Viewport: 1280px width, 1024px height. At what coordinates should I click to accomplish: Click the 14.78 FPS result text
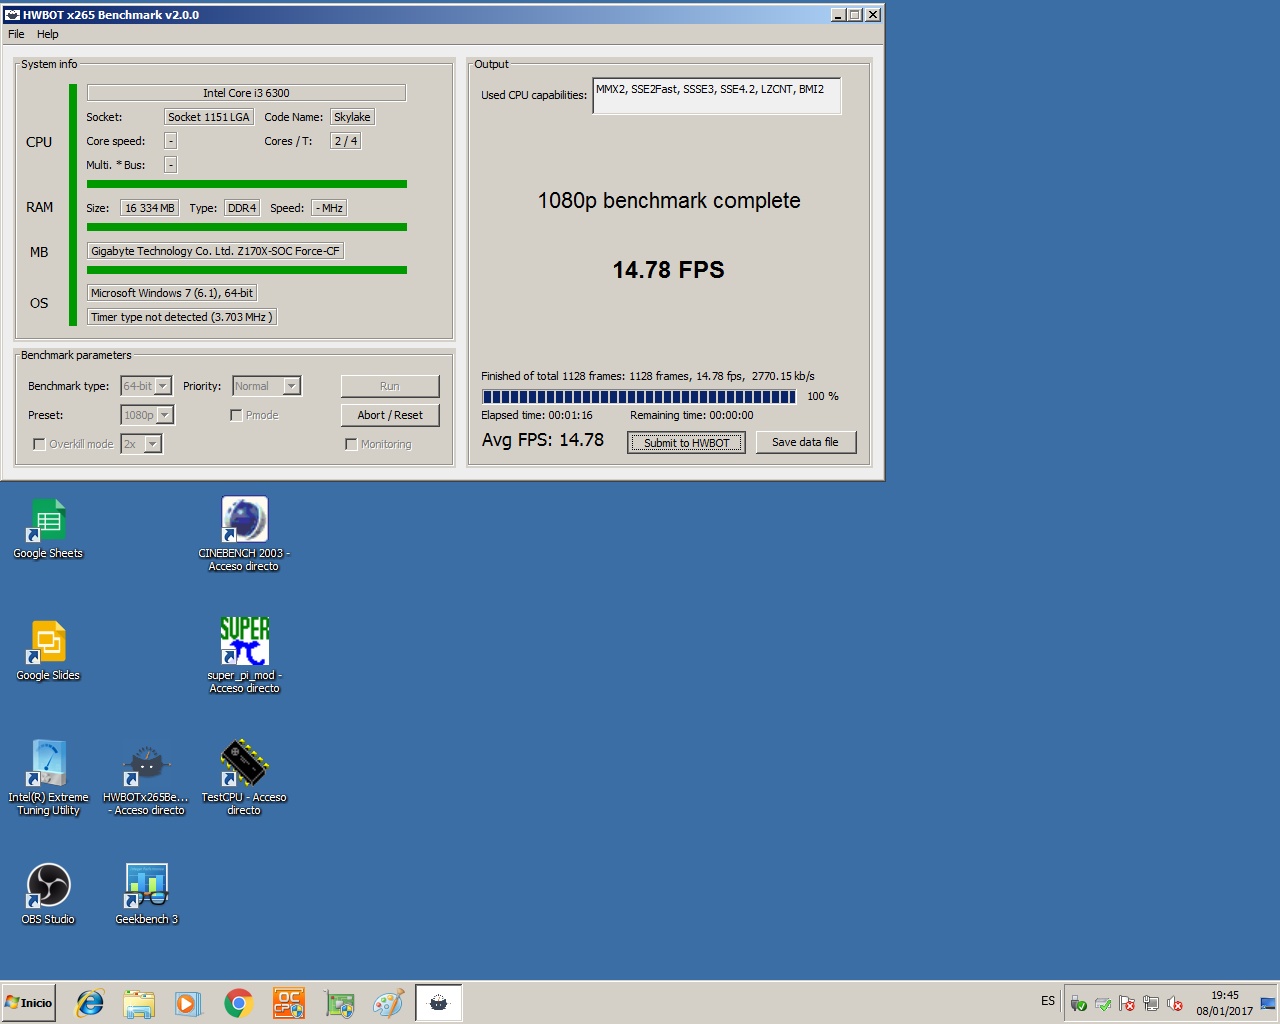pos(668,270)
